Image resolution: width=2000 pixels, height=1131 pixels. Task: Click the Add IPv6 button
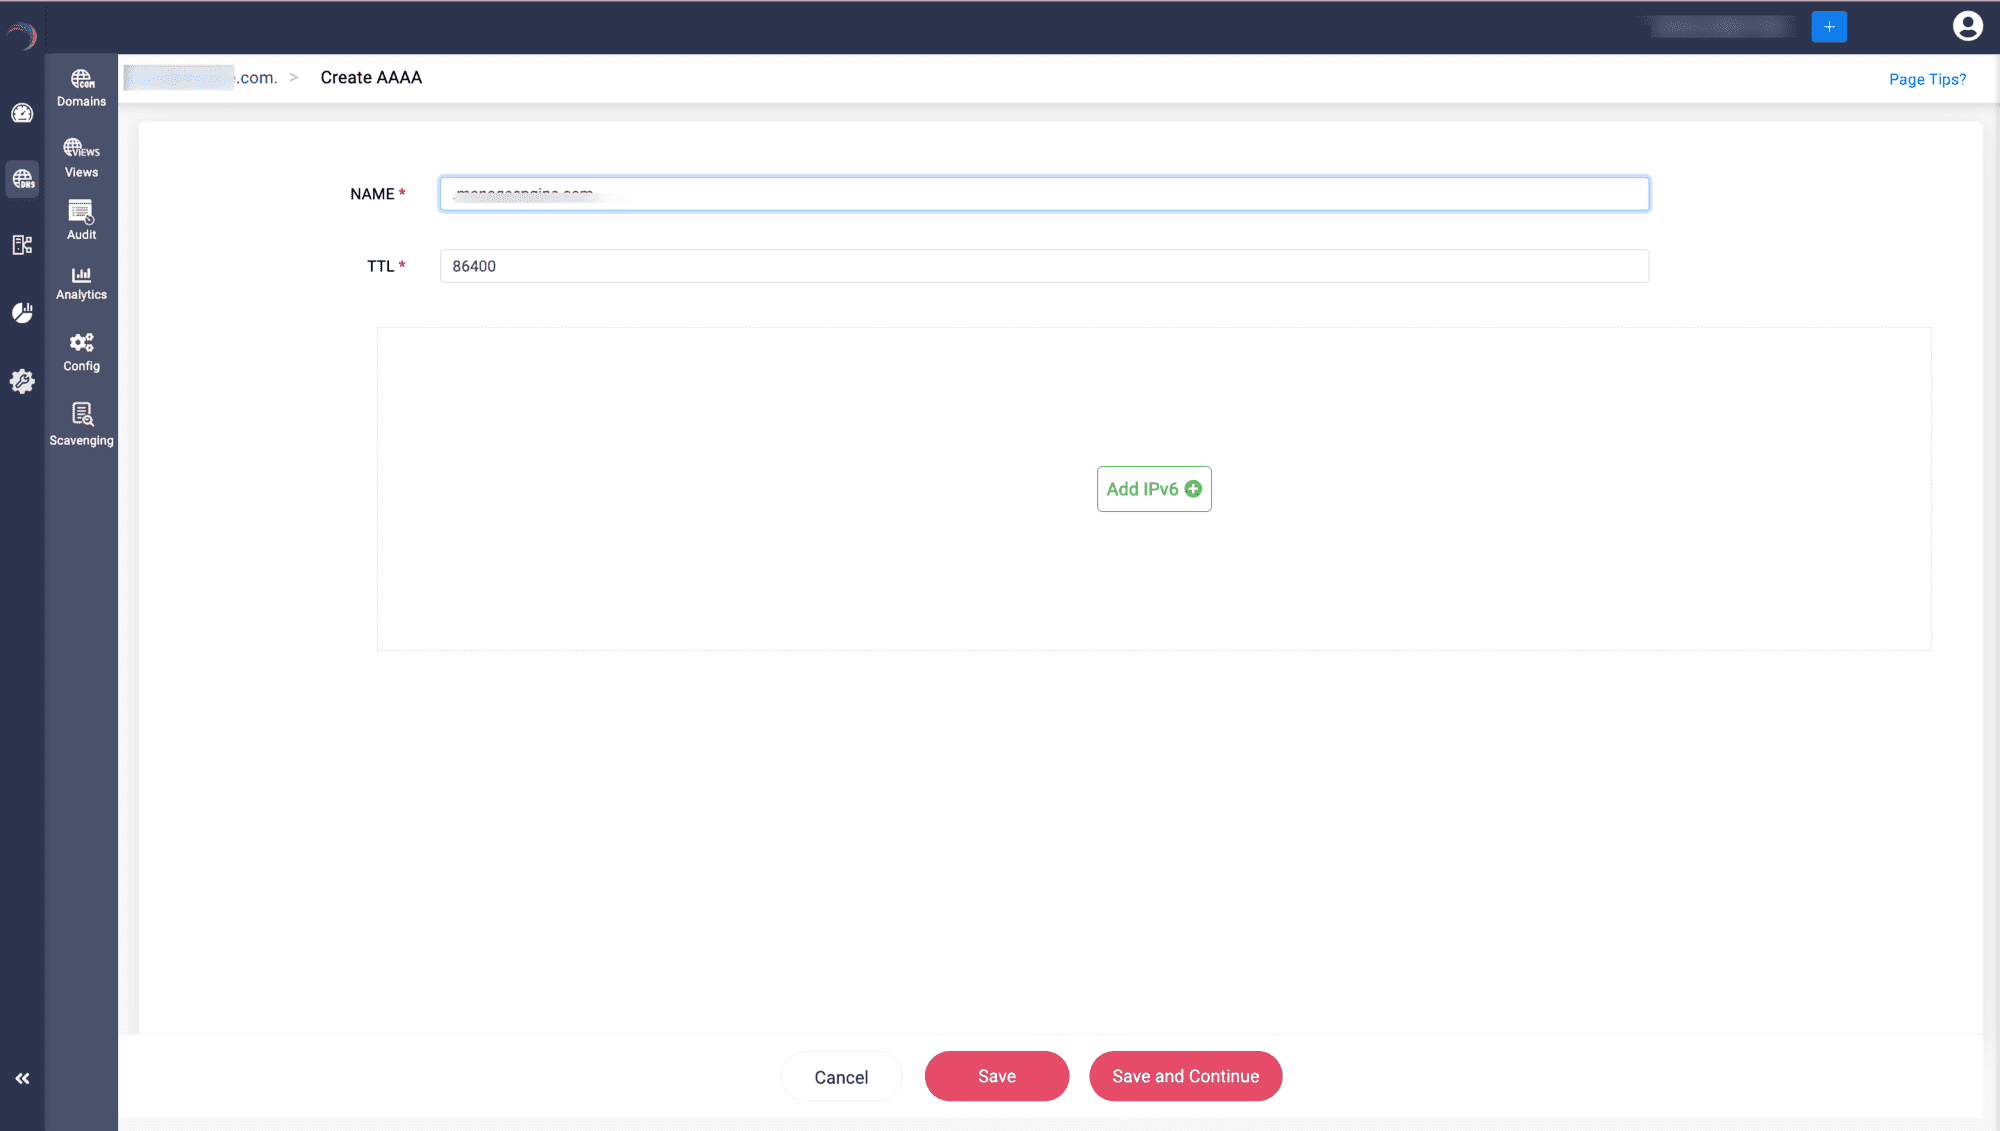pos(1153,489)
